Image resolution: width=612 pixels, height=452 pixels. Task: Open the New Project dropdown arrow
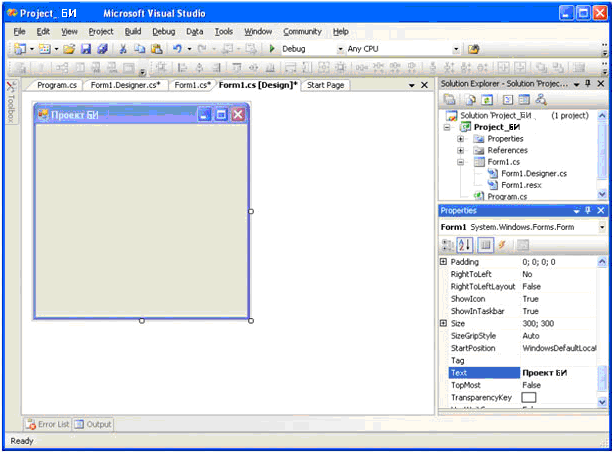32,49
